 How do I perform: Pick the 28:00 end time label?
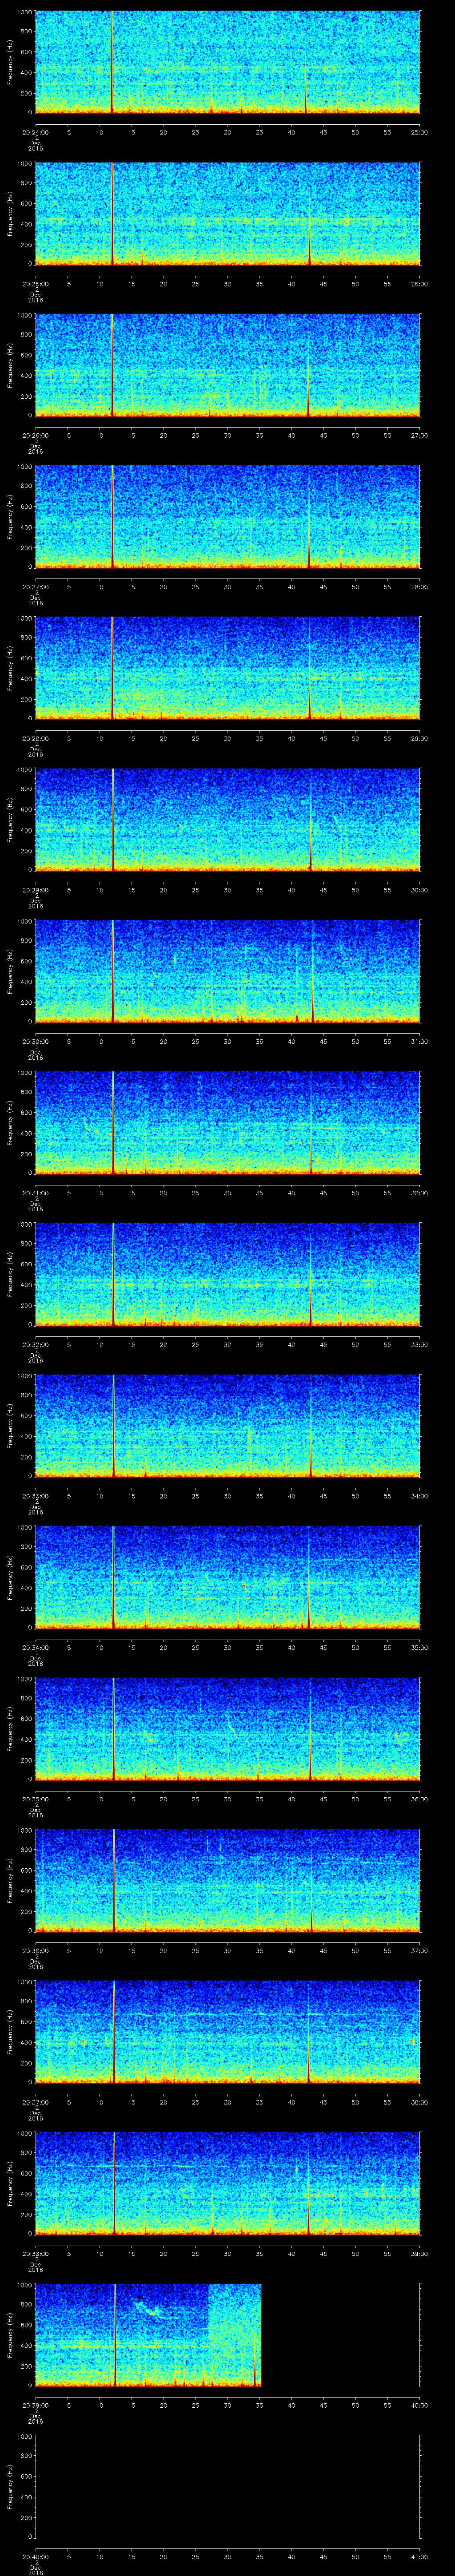pos(419,586)
